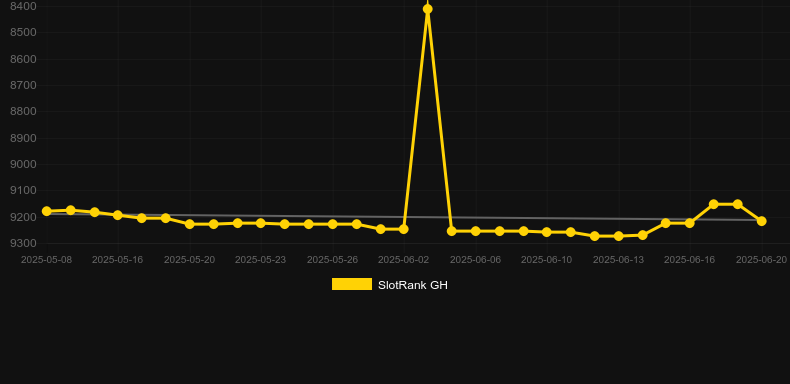This screenshot has height=384, width=790.
Task: Click the SlotRank GH legend label text
Action: point(413,285)
